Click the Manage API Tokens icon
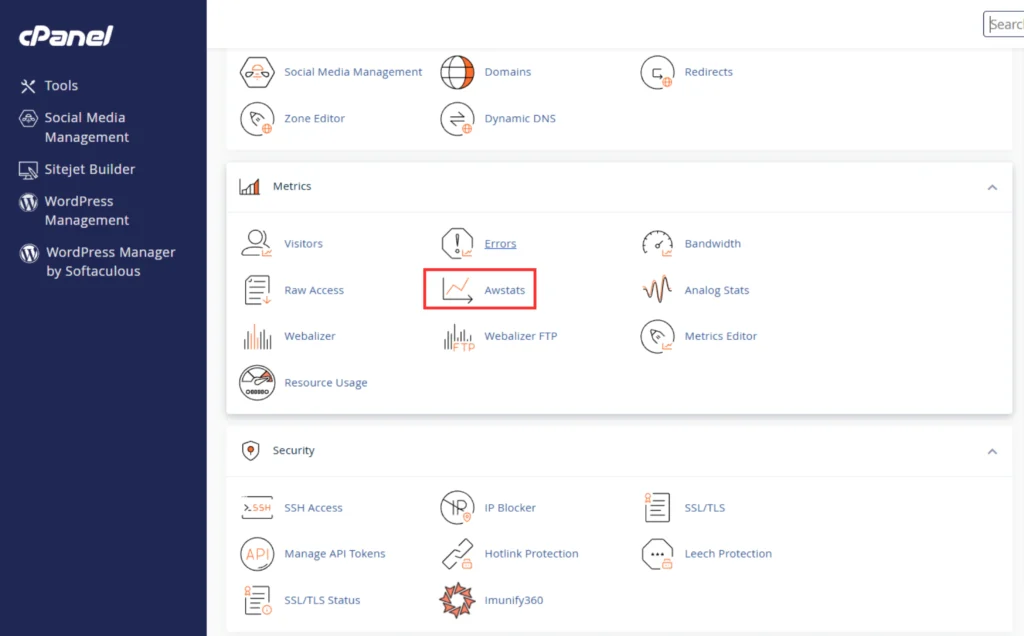1024x636 pixels. pos(257,554)
